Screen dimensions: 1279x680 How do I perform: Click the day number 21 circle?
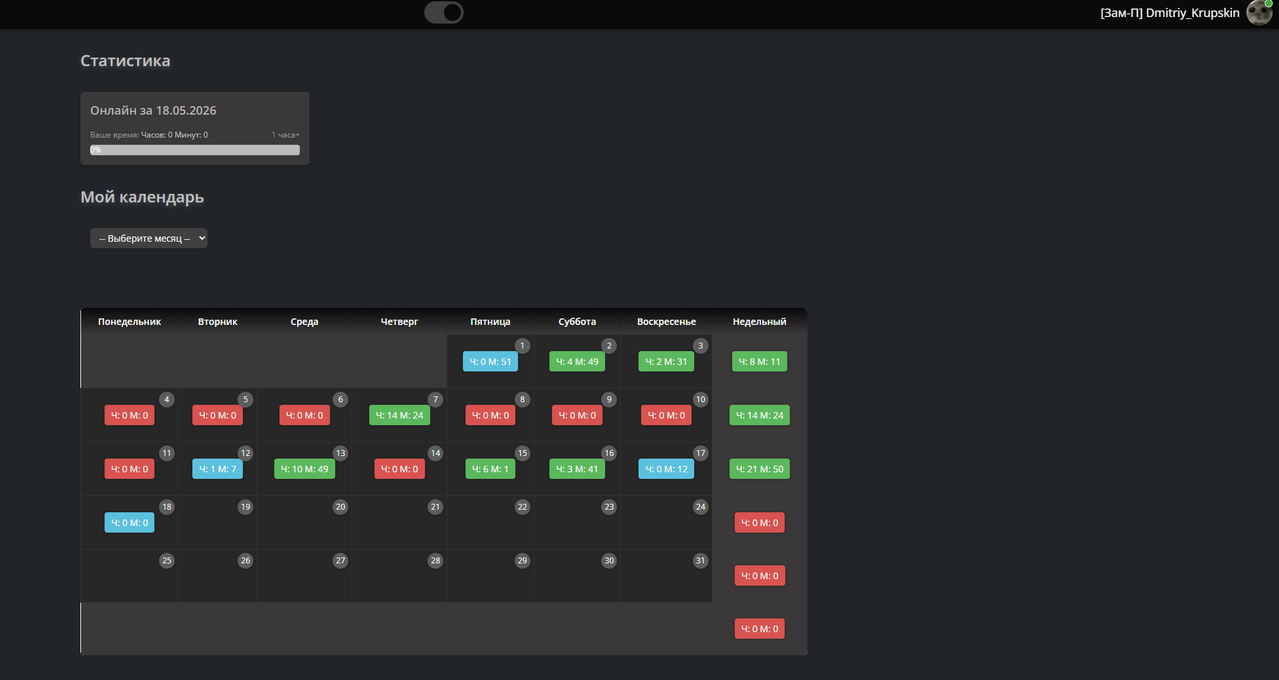tap(435, 507)
